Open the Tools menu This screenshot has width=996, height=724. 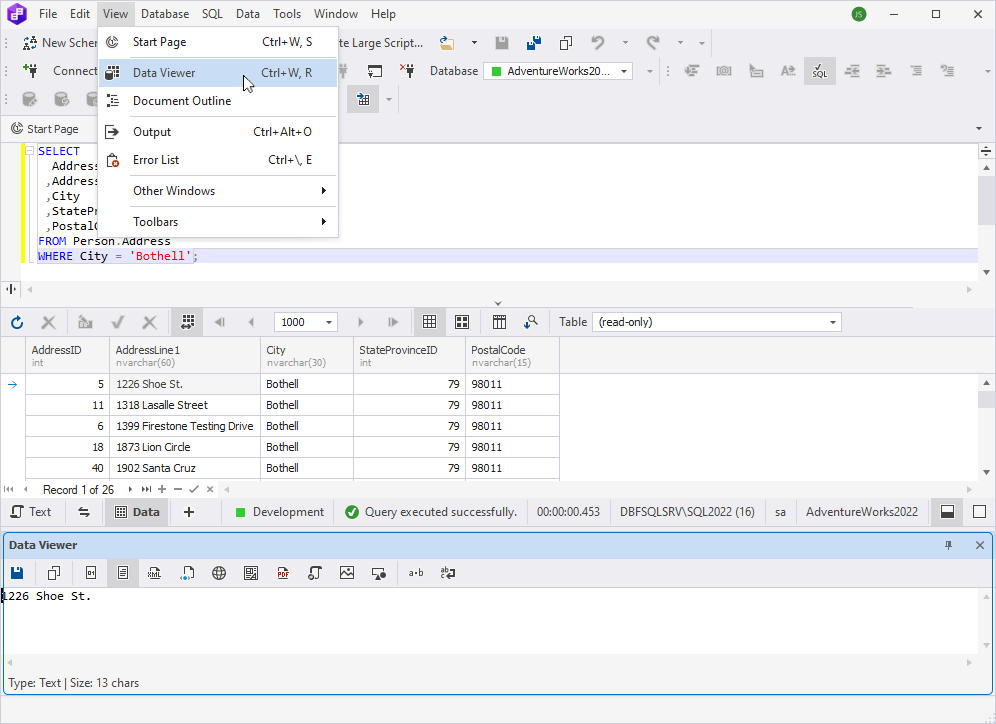coord(287,13)
